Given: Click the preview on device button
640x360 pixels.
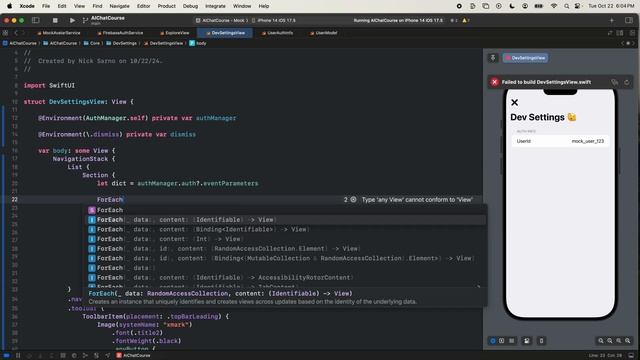Looking at the screenshot, I should [541, 341].
